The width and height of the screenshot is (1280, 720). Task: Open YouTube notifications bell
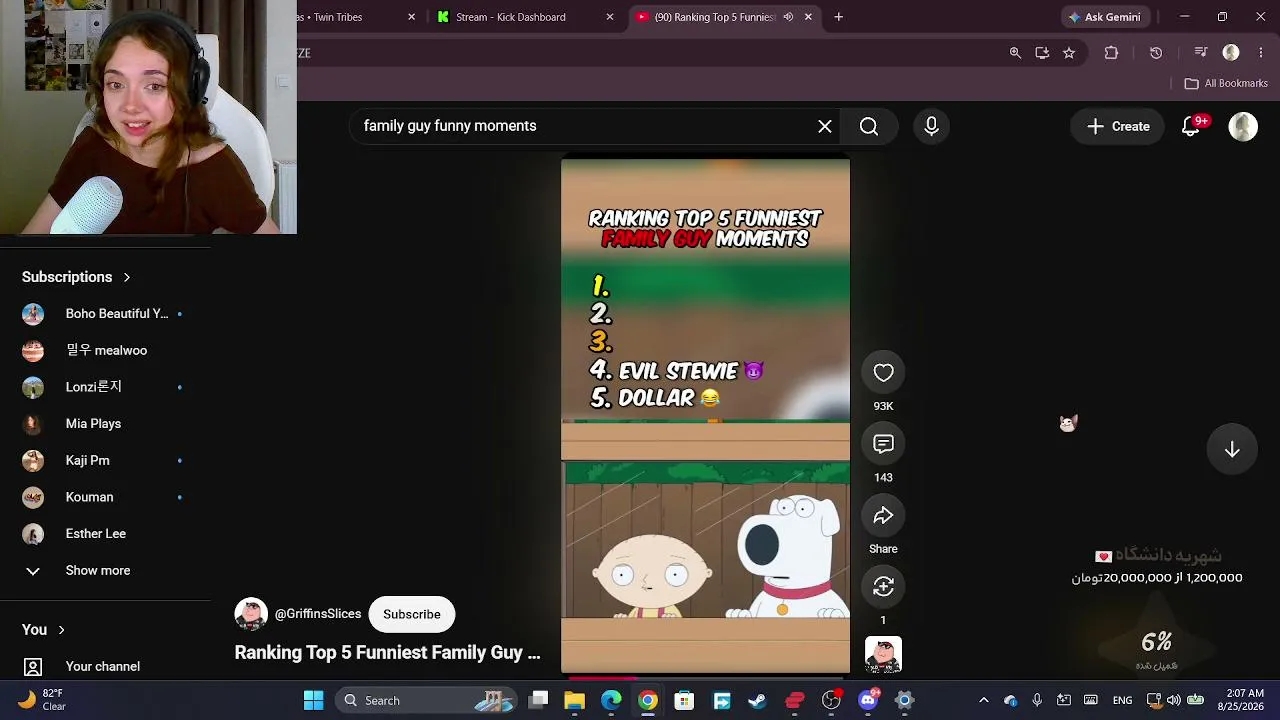pos(1191,126)
